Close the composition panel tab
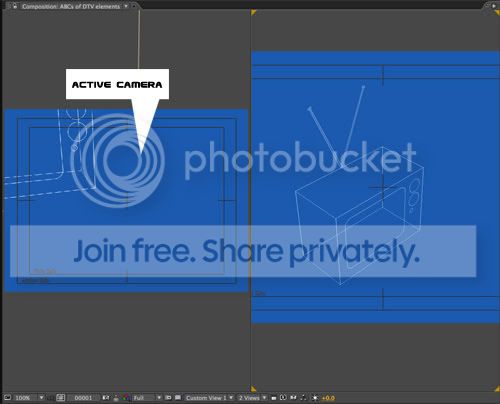The width and height of the screenshot is (500, 404). pos(134,6)
